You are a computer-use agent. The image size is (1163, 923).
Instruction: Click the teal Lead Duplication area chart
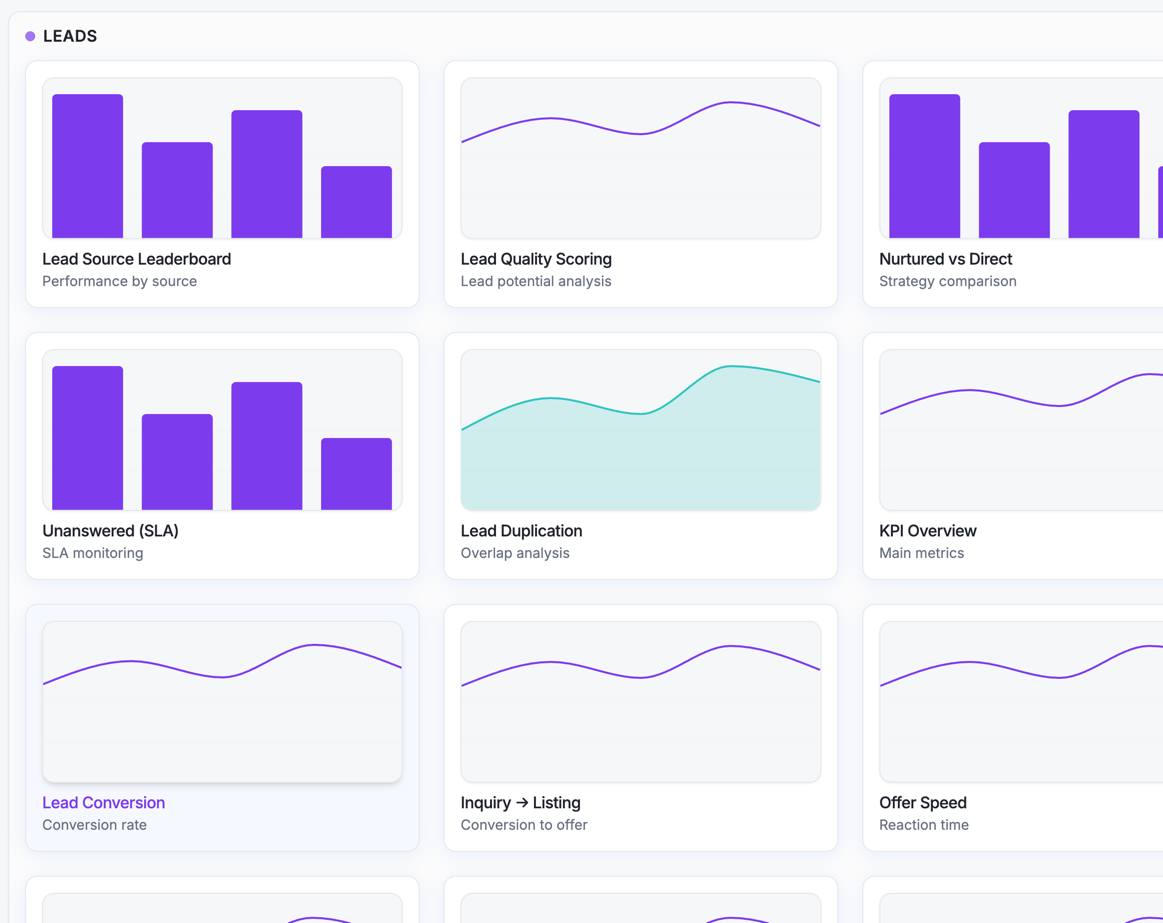coord(640,428)
